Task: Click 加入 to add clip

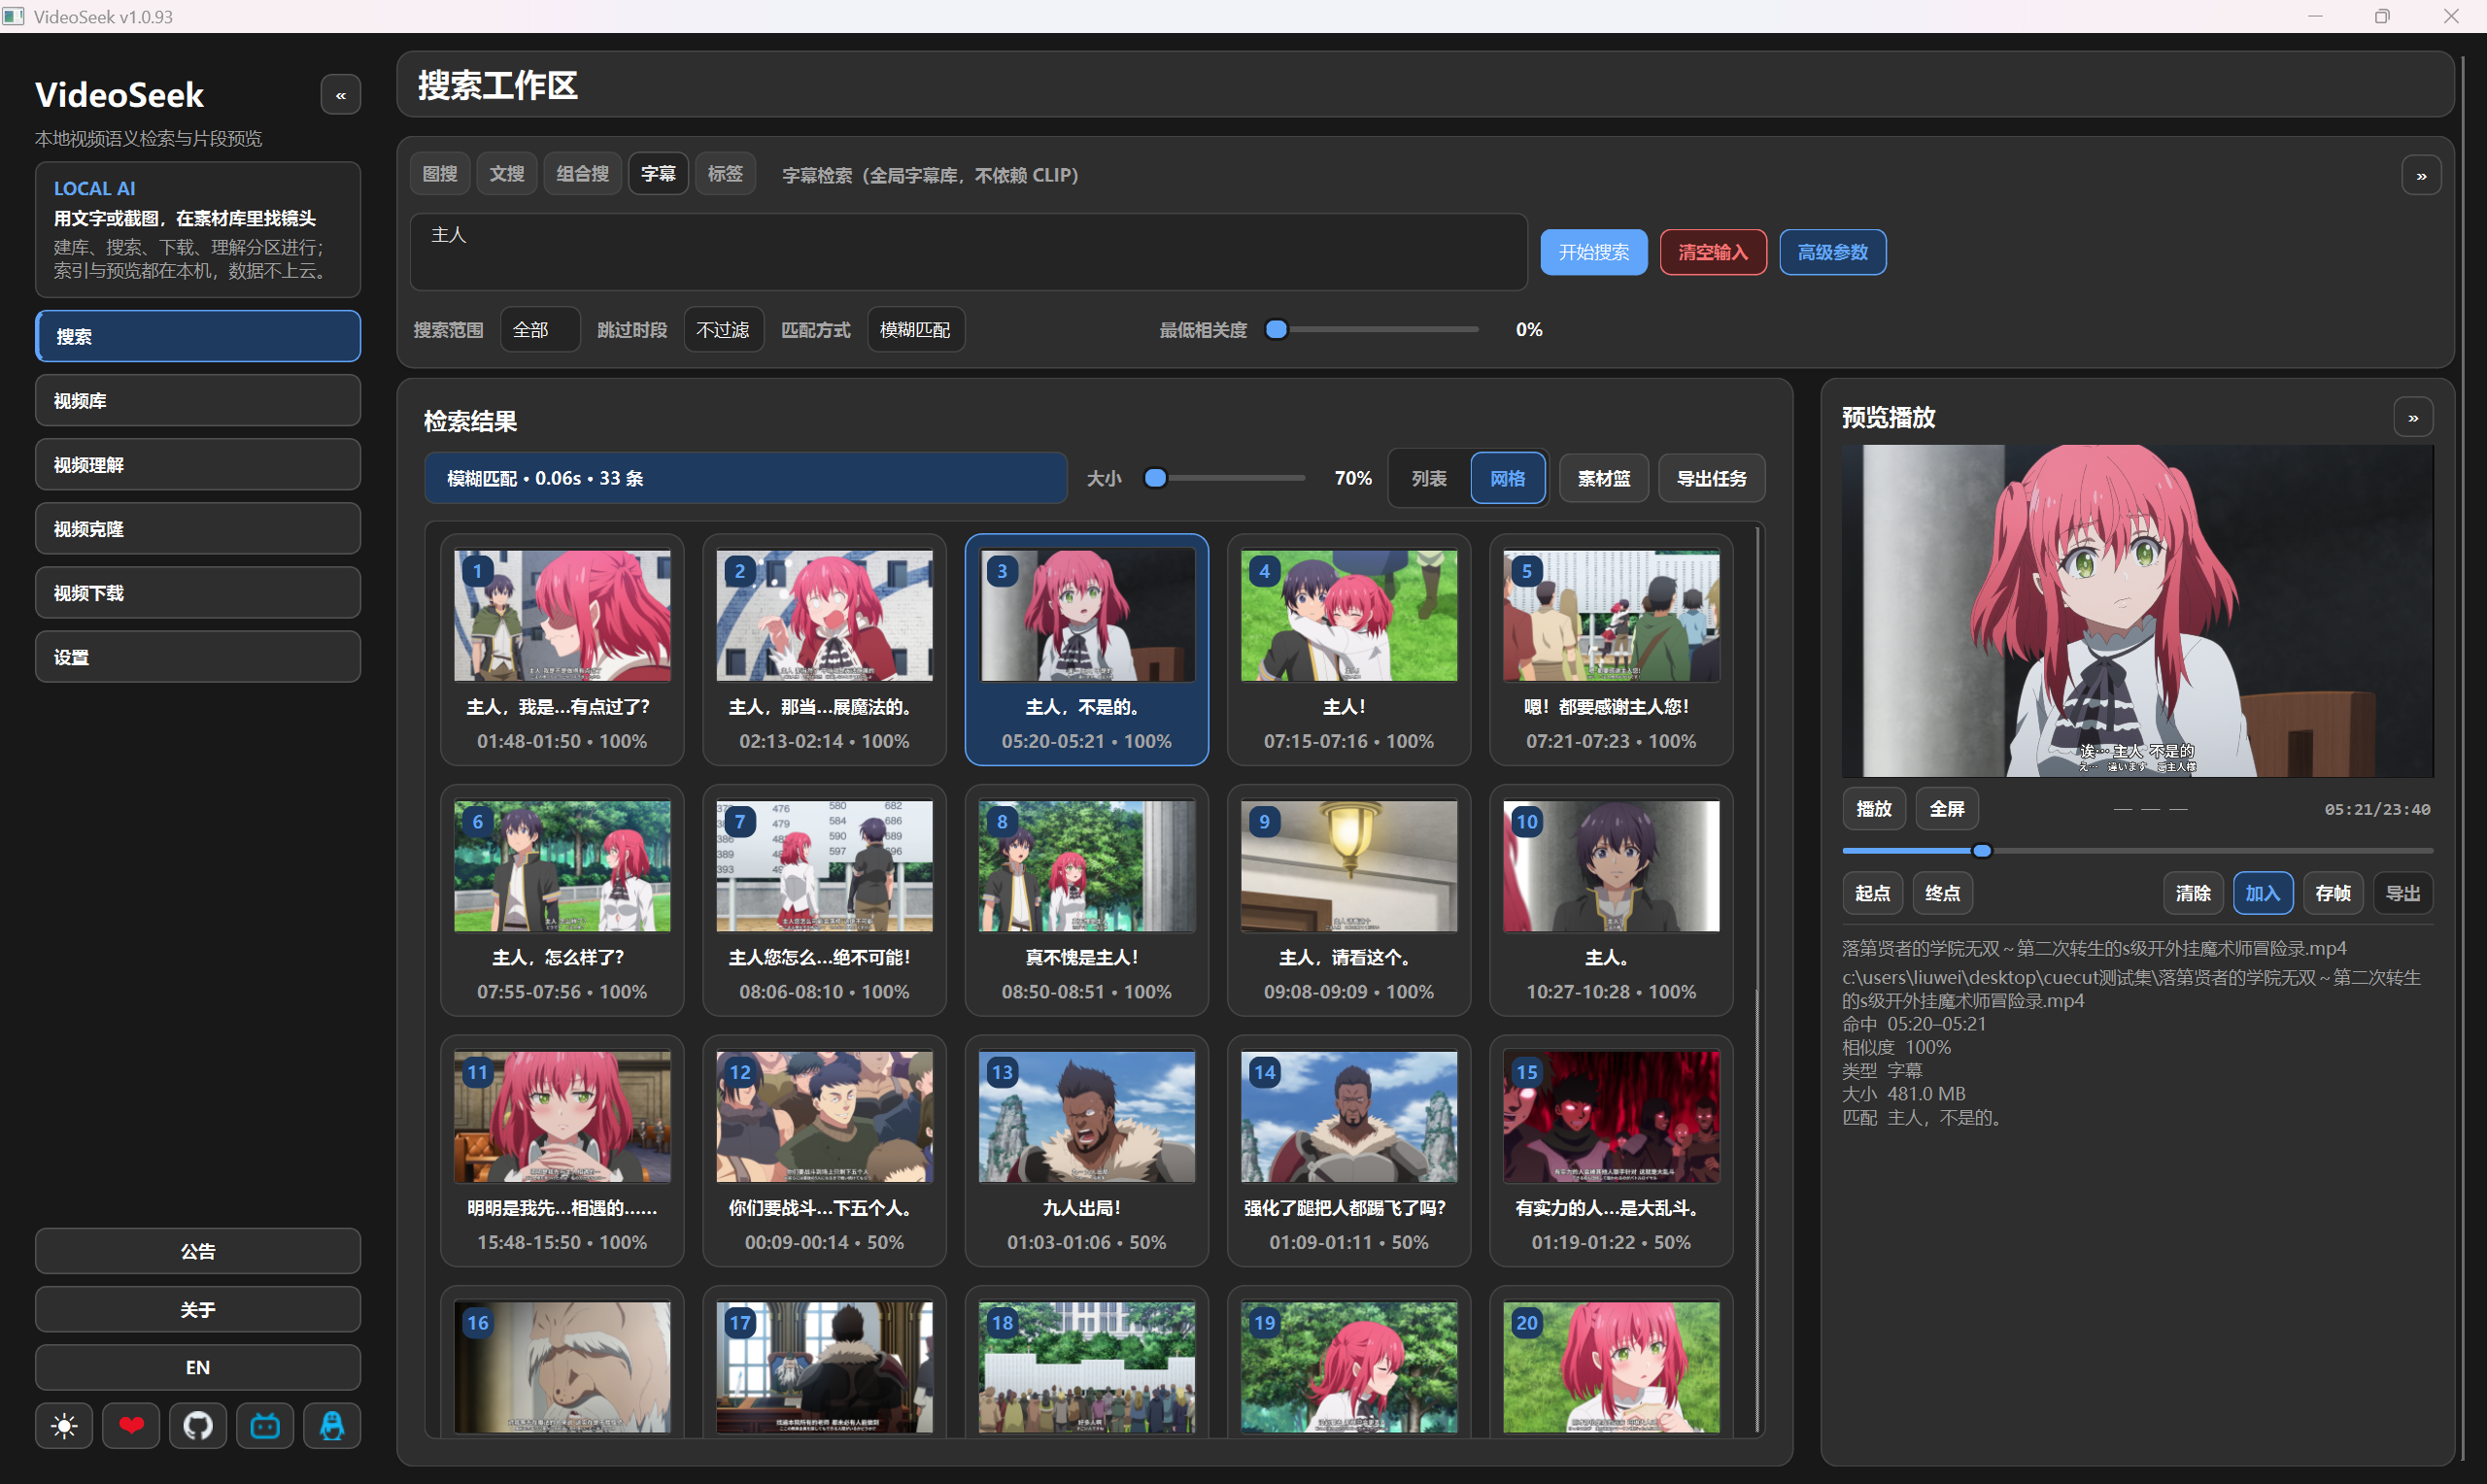Action: [x=2263, y=893]
